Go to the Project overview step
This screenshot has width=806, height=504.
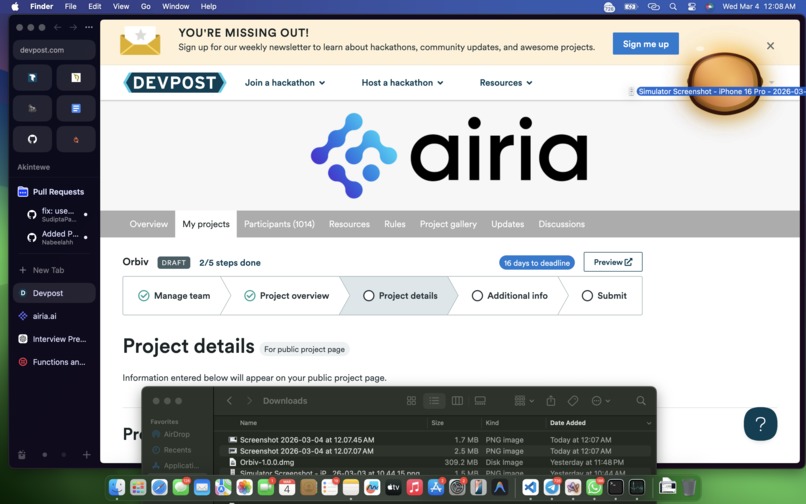coord(287,296)
